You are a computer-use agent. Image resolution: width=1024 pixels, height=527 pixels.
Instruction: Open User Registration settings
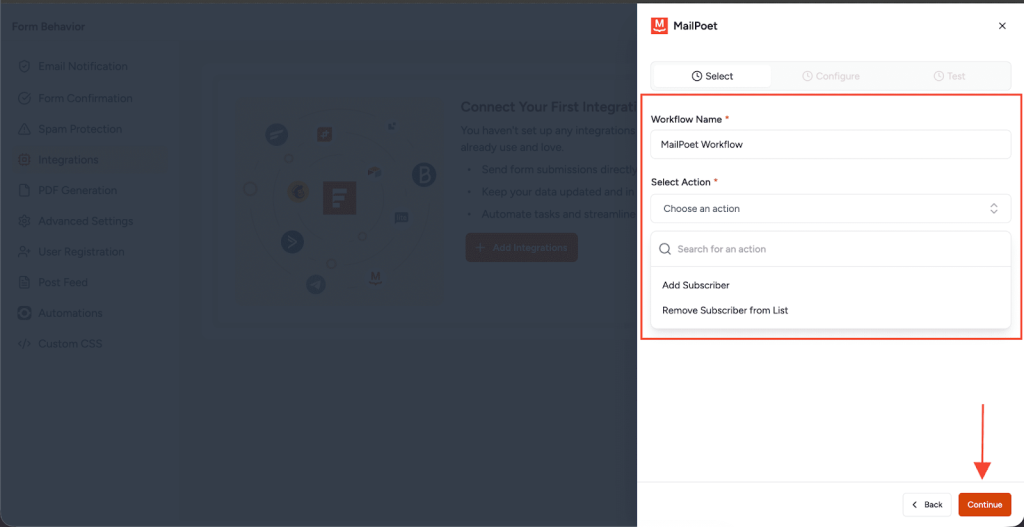[81, 252]
